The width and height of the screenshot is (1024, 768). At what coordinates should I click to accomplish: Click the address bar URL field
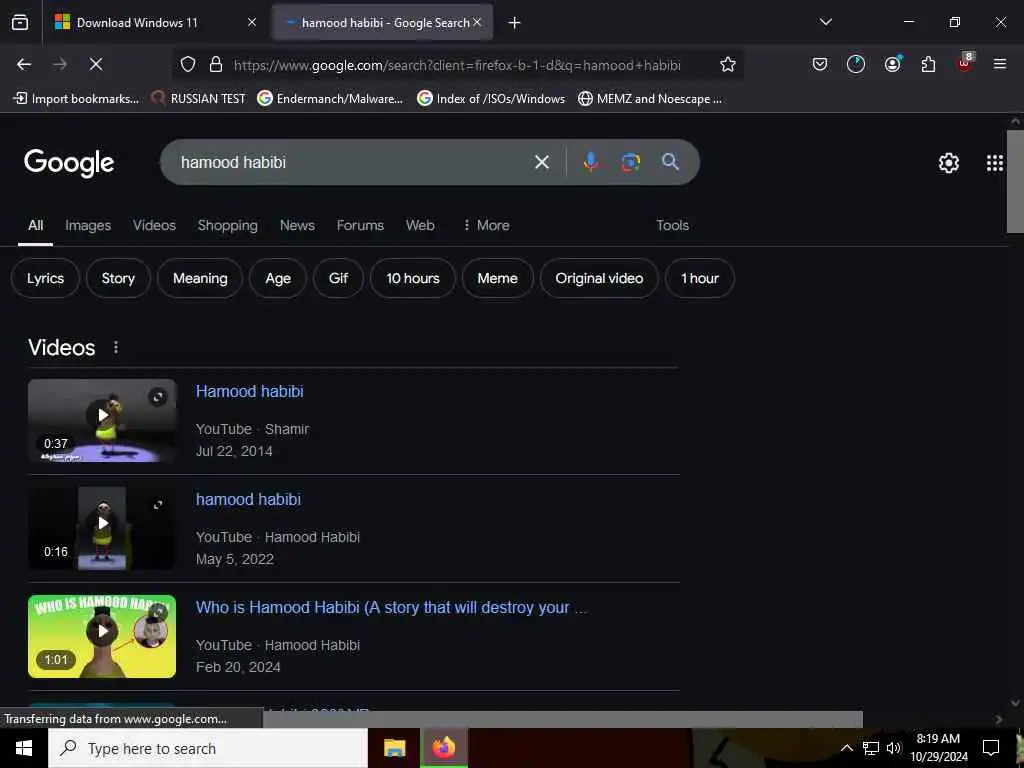click(x=457, y=65)
